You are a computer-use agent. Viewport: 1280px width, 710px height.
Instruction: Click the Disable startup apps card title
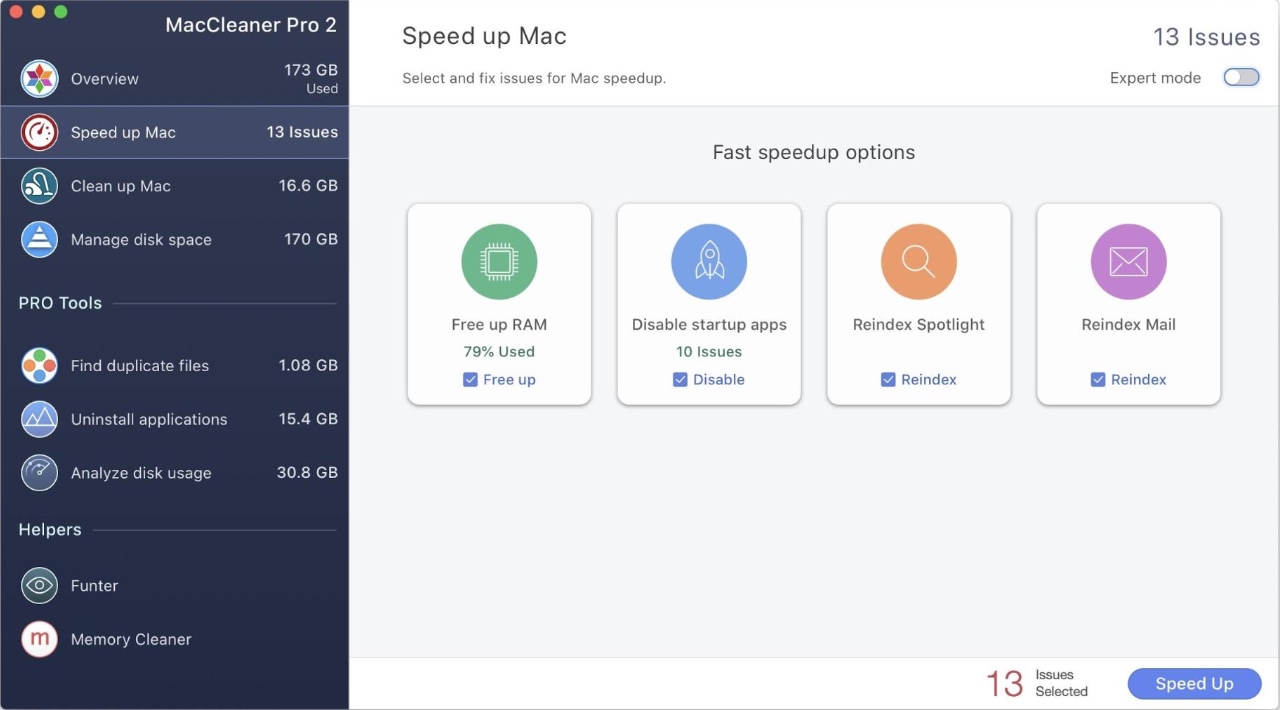(709, 325)
